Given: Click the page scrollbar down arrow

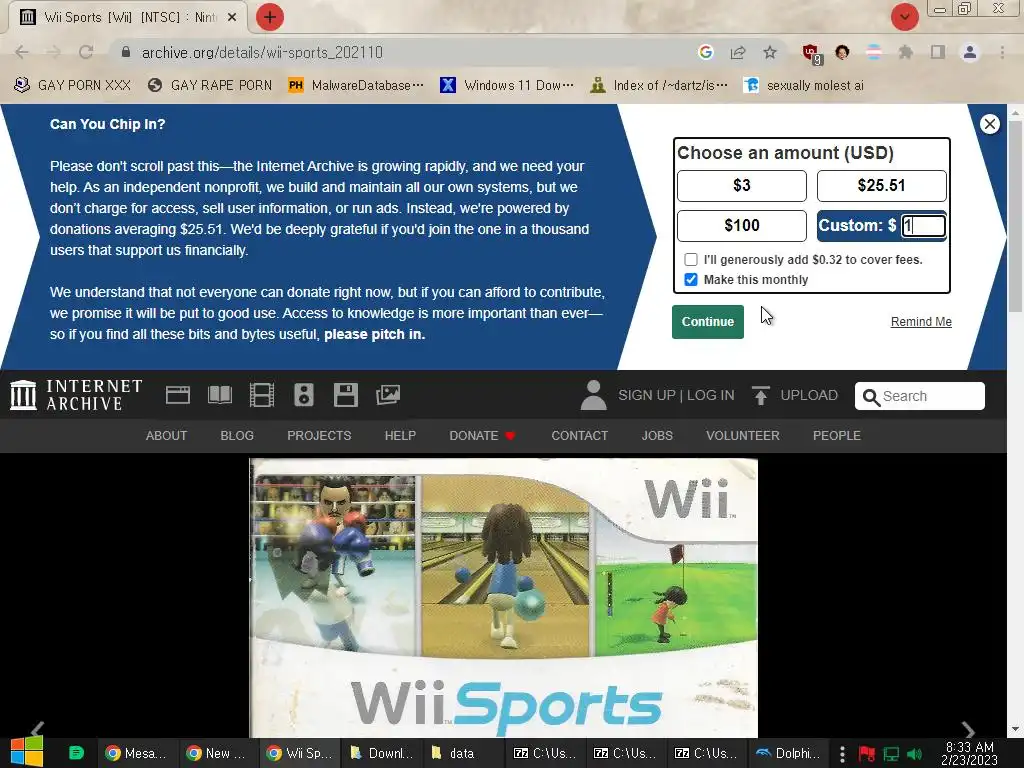Looking at the screenshot, I should click(x=1015, y=729).
